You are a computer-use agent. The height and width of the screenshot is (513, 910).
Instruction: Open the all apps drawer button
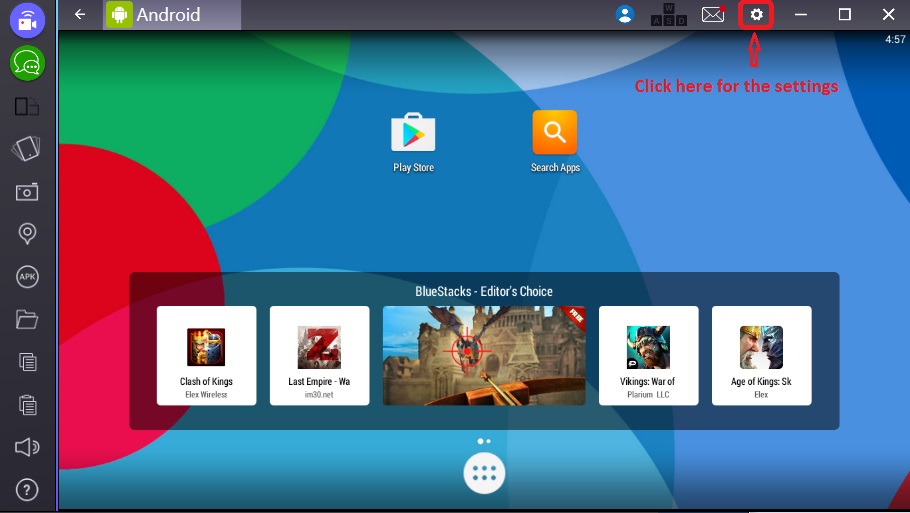coord(484,474)
